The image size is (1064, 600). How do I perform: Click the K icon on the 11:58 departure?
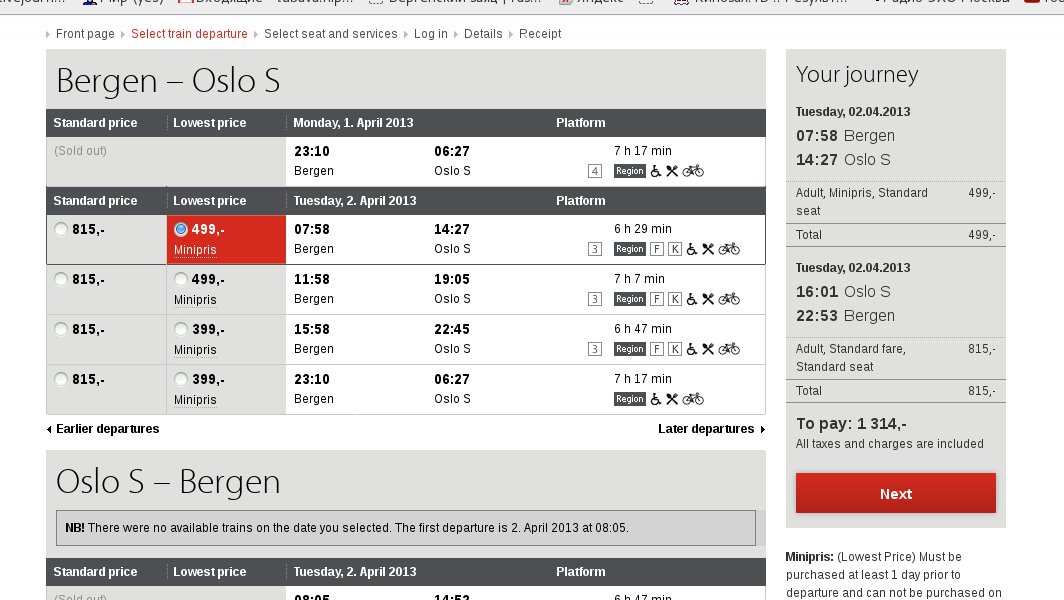point(675,299)
